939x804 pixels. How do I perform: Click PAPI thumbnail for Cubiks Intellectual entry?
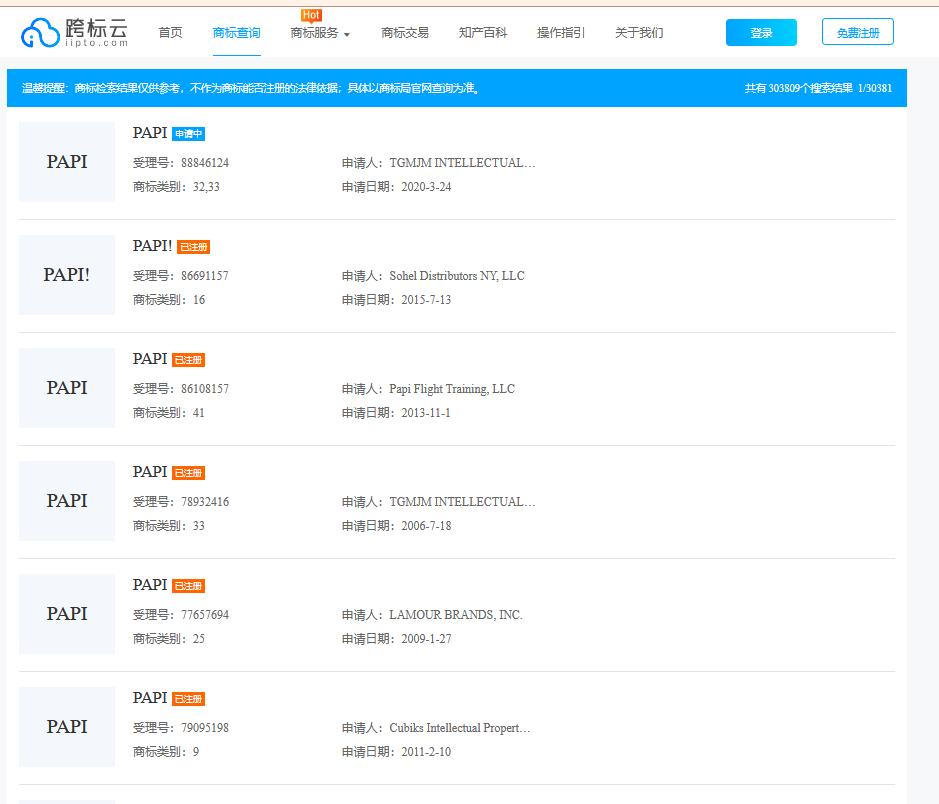point(67,727)
